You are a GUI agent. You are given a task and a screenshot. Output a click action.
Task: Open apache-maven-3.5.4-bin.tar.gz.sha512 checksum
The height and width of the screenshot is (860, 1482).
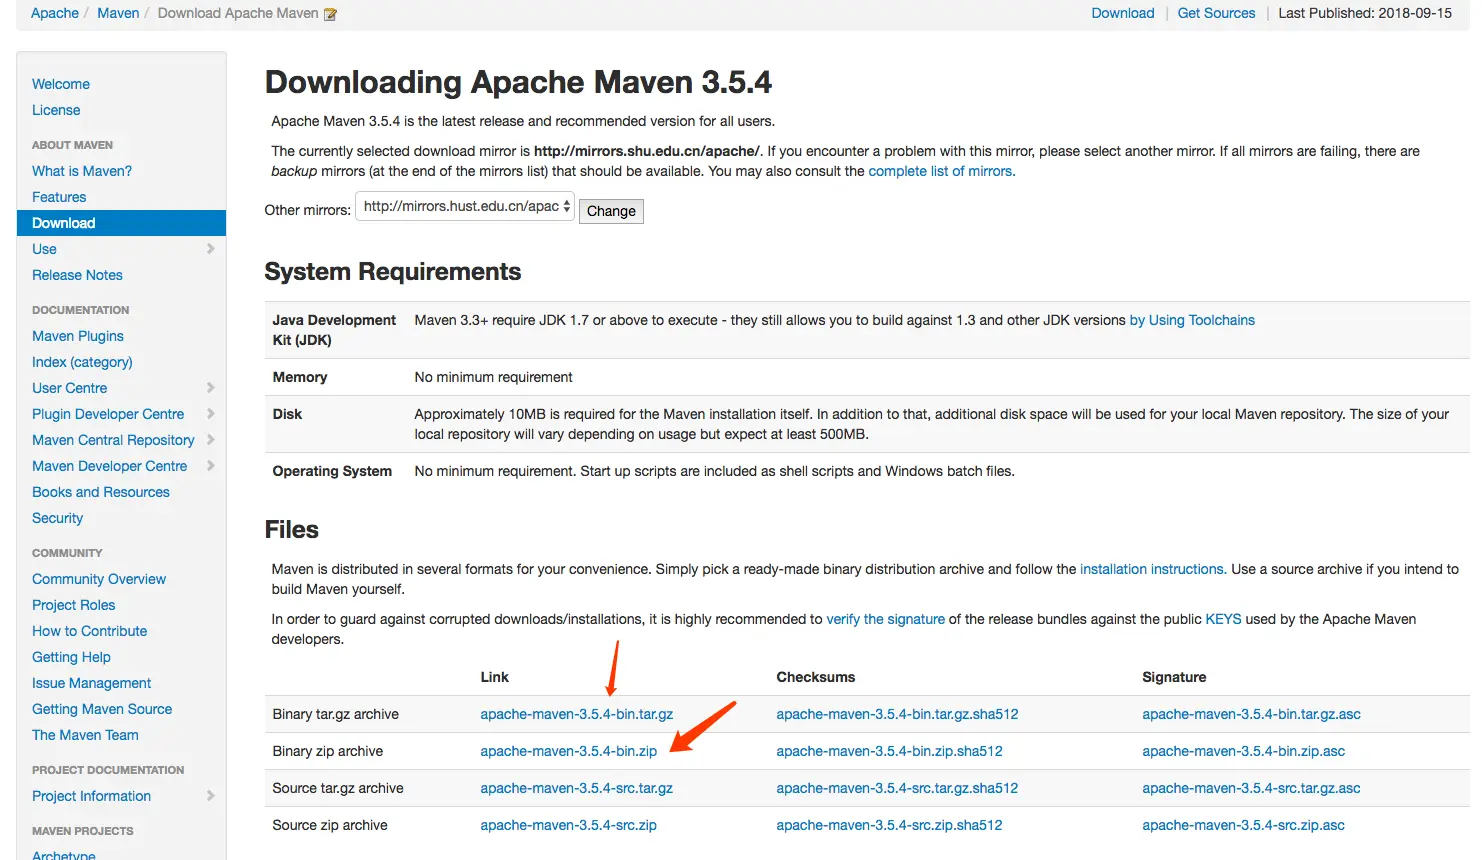897,714
